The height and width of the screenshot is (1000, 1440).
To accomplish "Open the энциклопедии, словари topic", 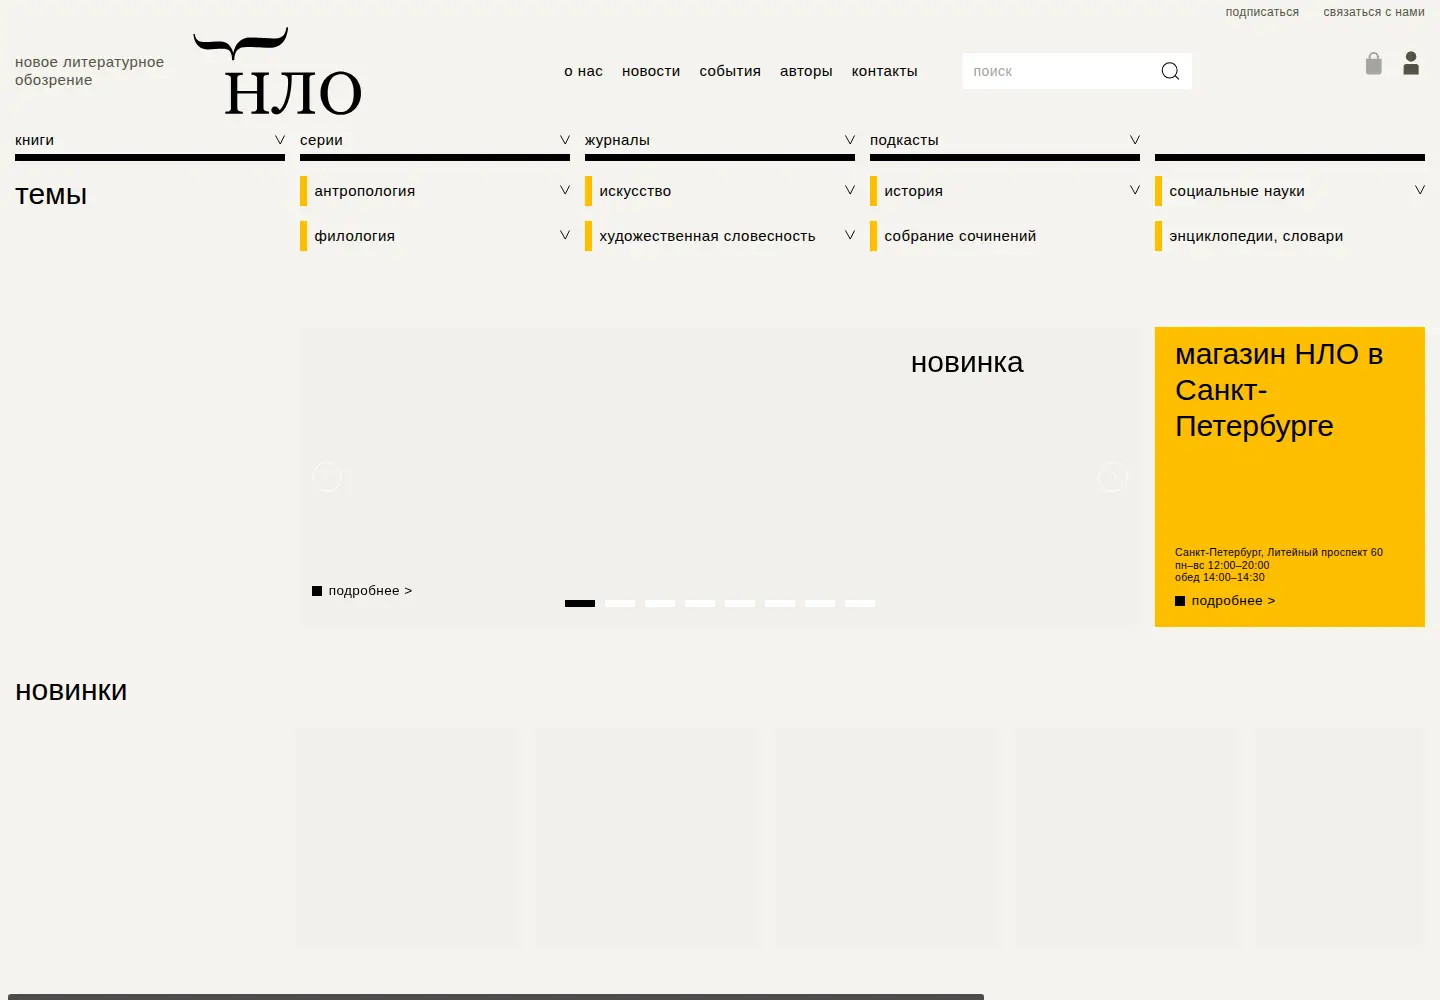I will coord(1256,236).
